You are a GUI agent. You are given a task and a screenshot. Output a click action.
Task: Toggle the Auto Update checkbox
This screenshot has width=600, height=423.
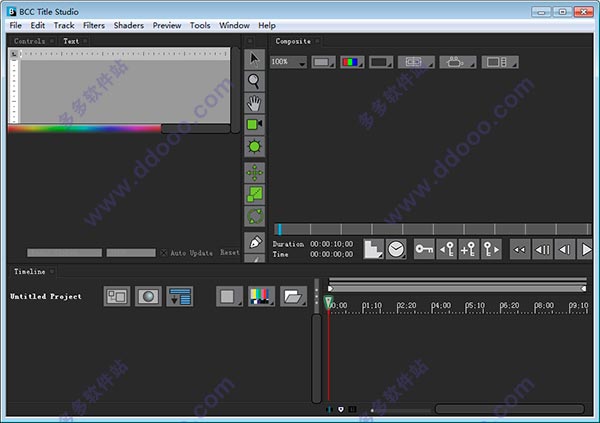164,253
